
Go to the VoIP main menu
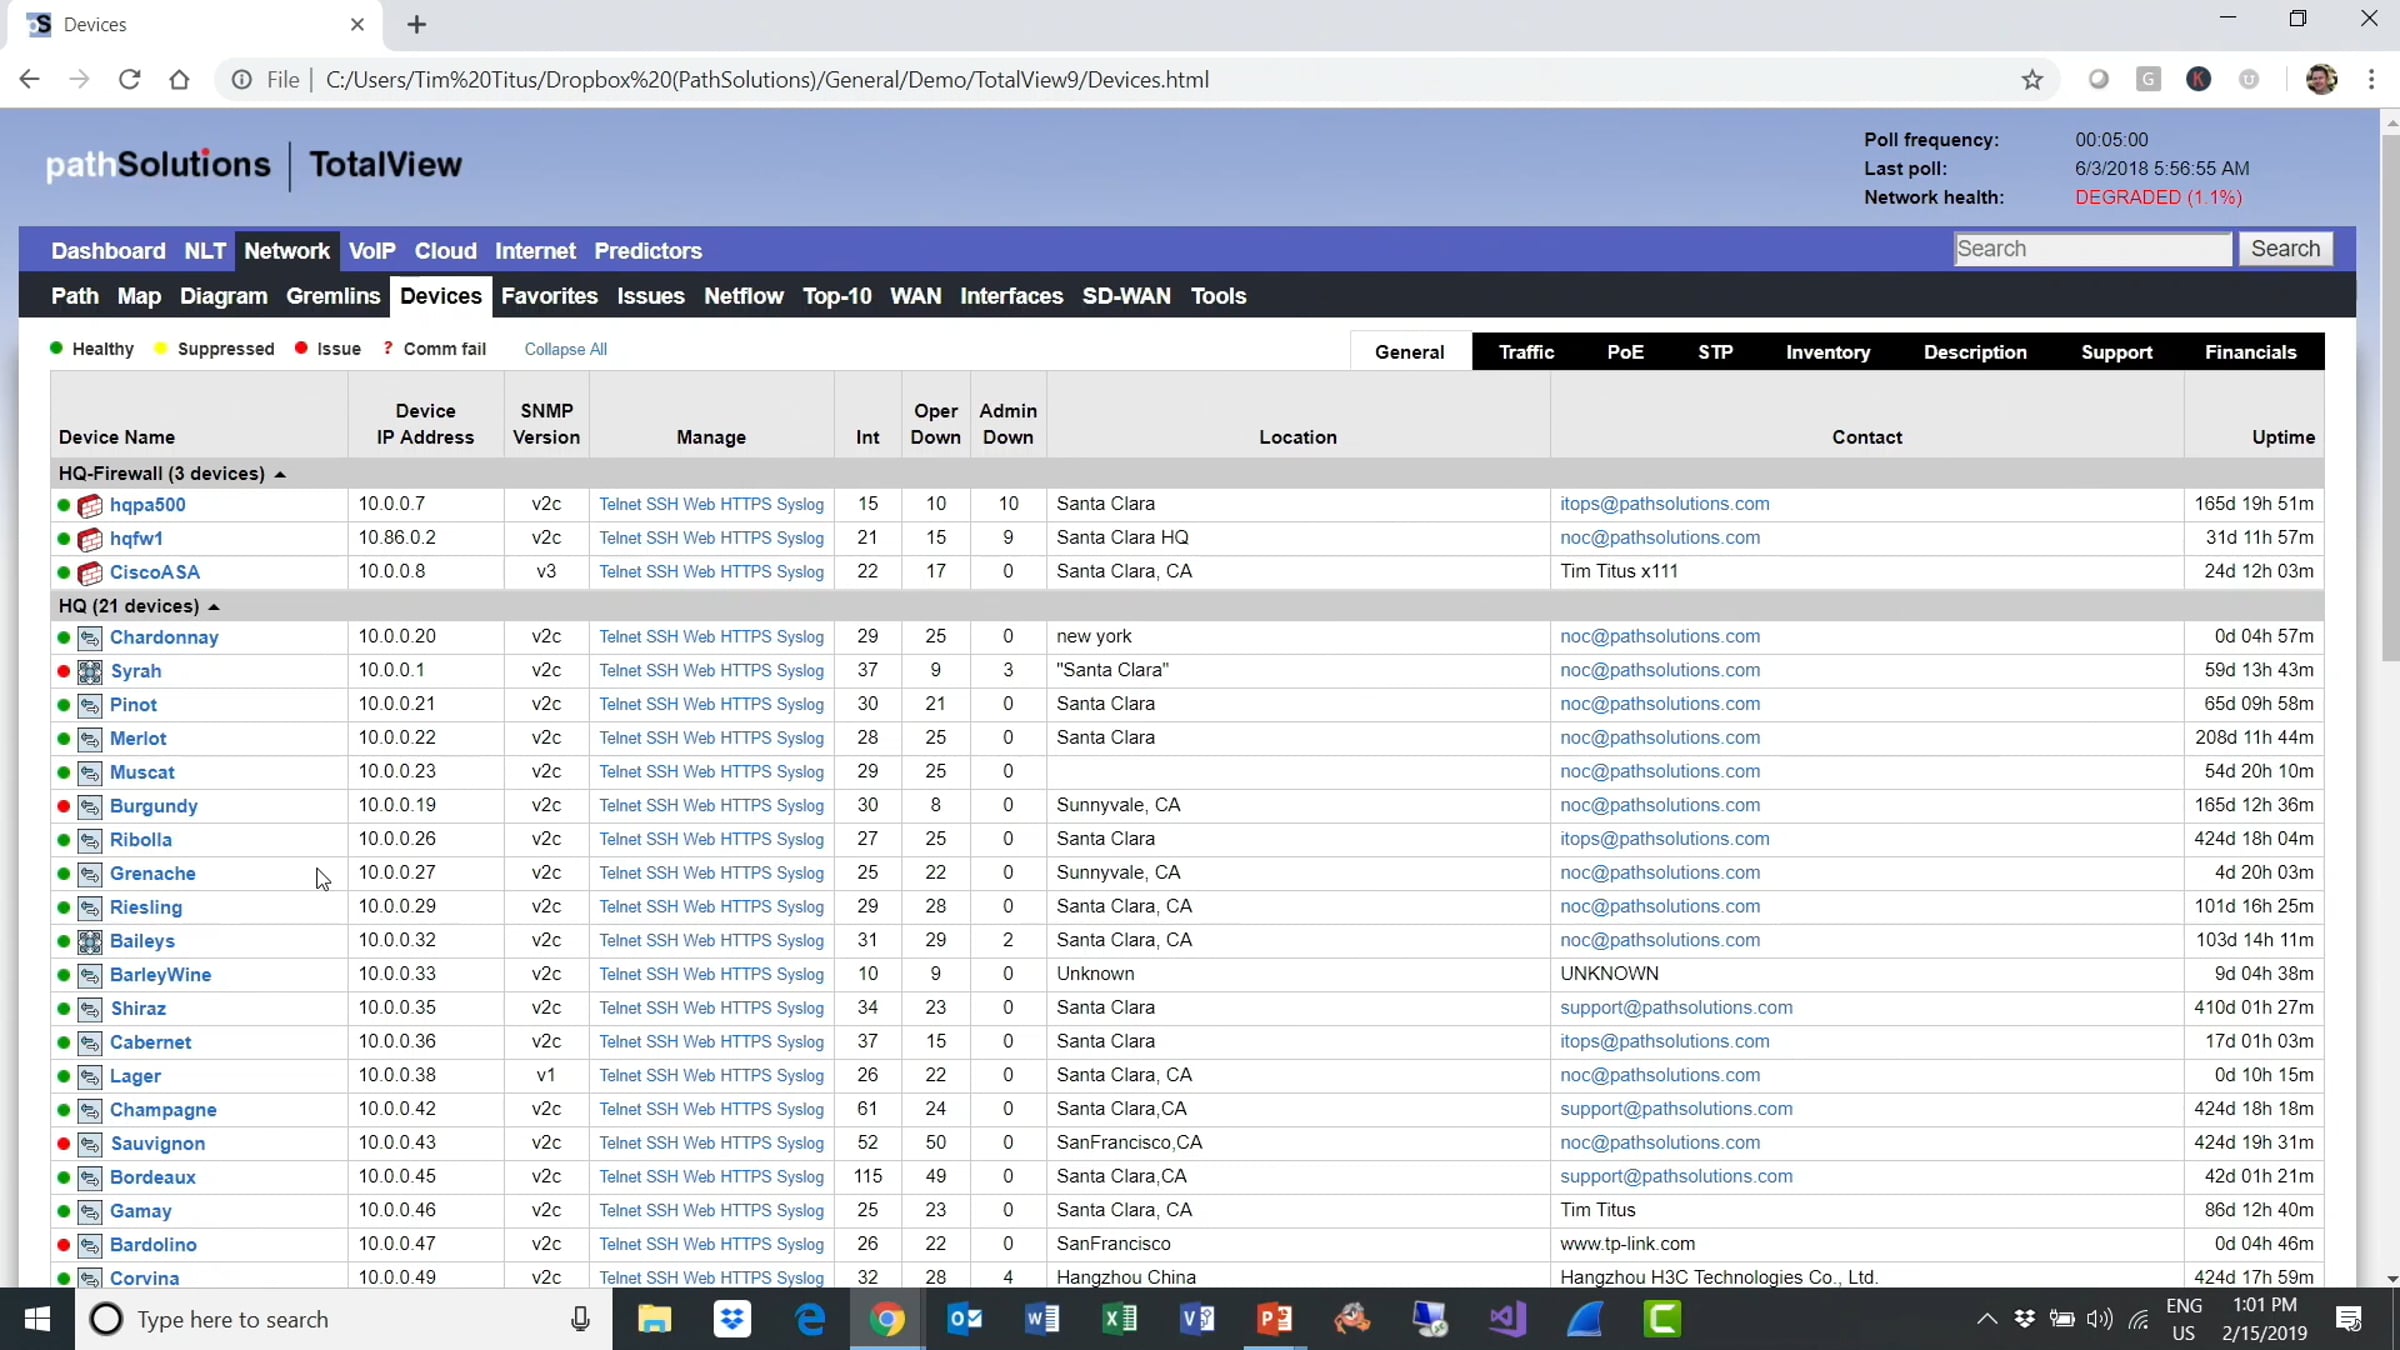click(372, 251)
